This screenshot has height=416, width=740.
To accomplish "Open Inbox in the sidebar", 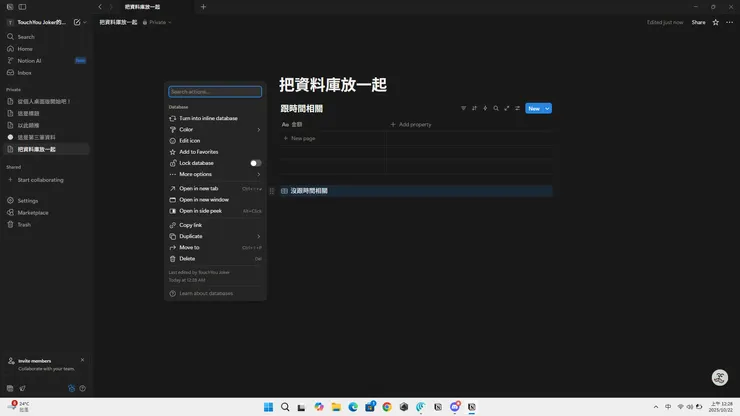I will coord(45,73).
